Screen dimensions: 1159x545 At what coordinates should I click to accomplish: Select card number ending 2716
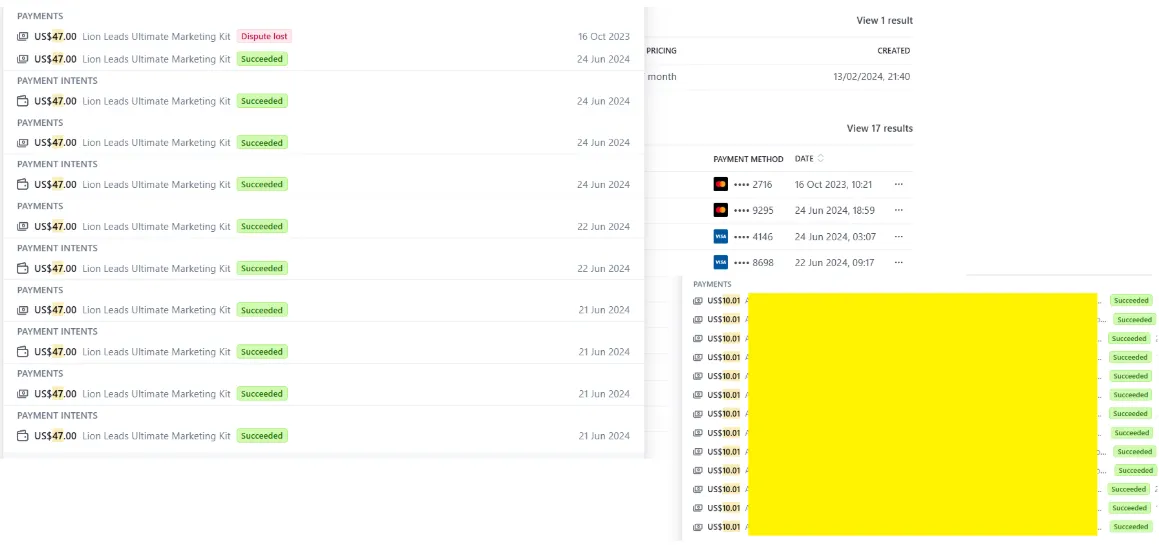tap(753, 184)
